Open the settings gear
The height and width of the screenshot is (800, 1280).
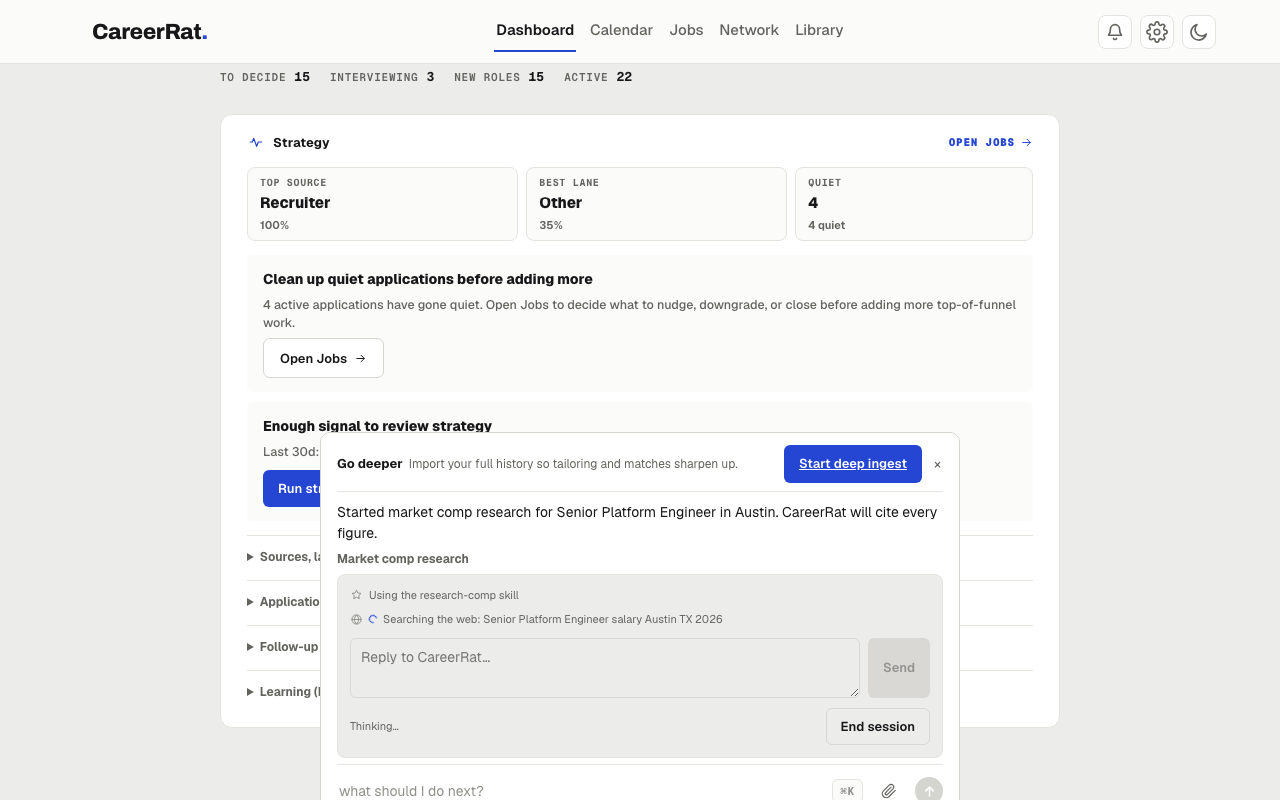pos(1157,32)
